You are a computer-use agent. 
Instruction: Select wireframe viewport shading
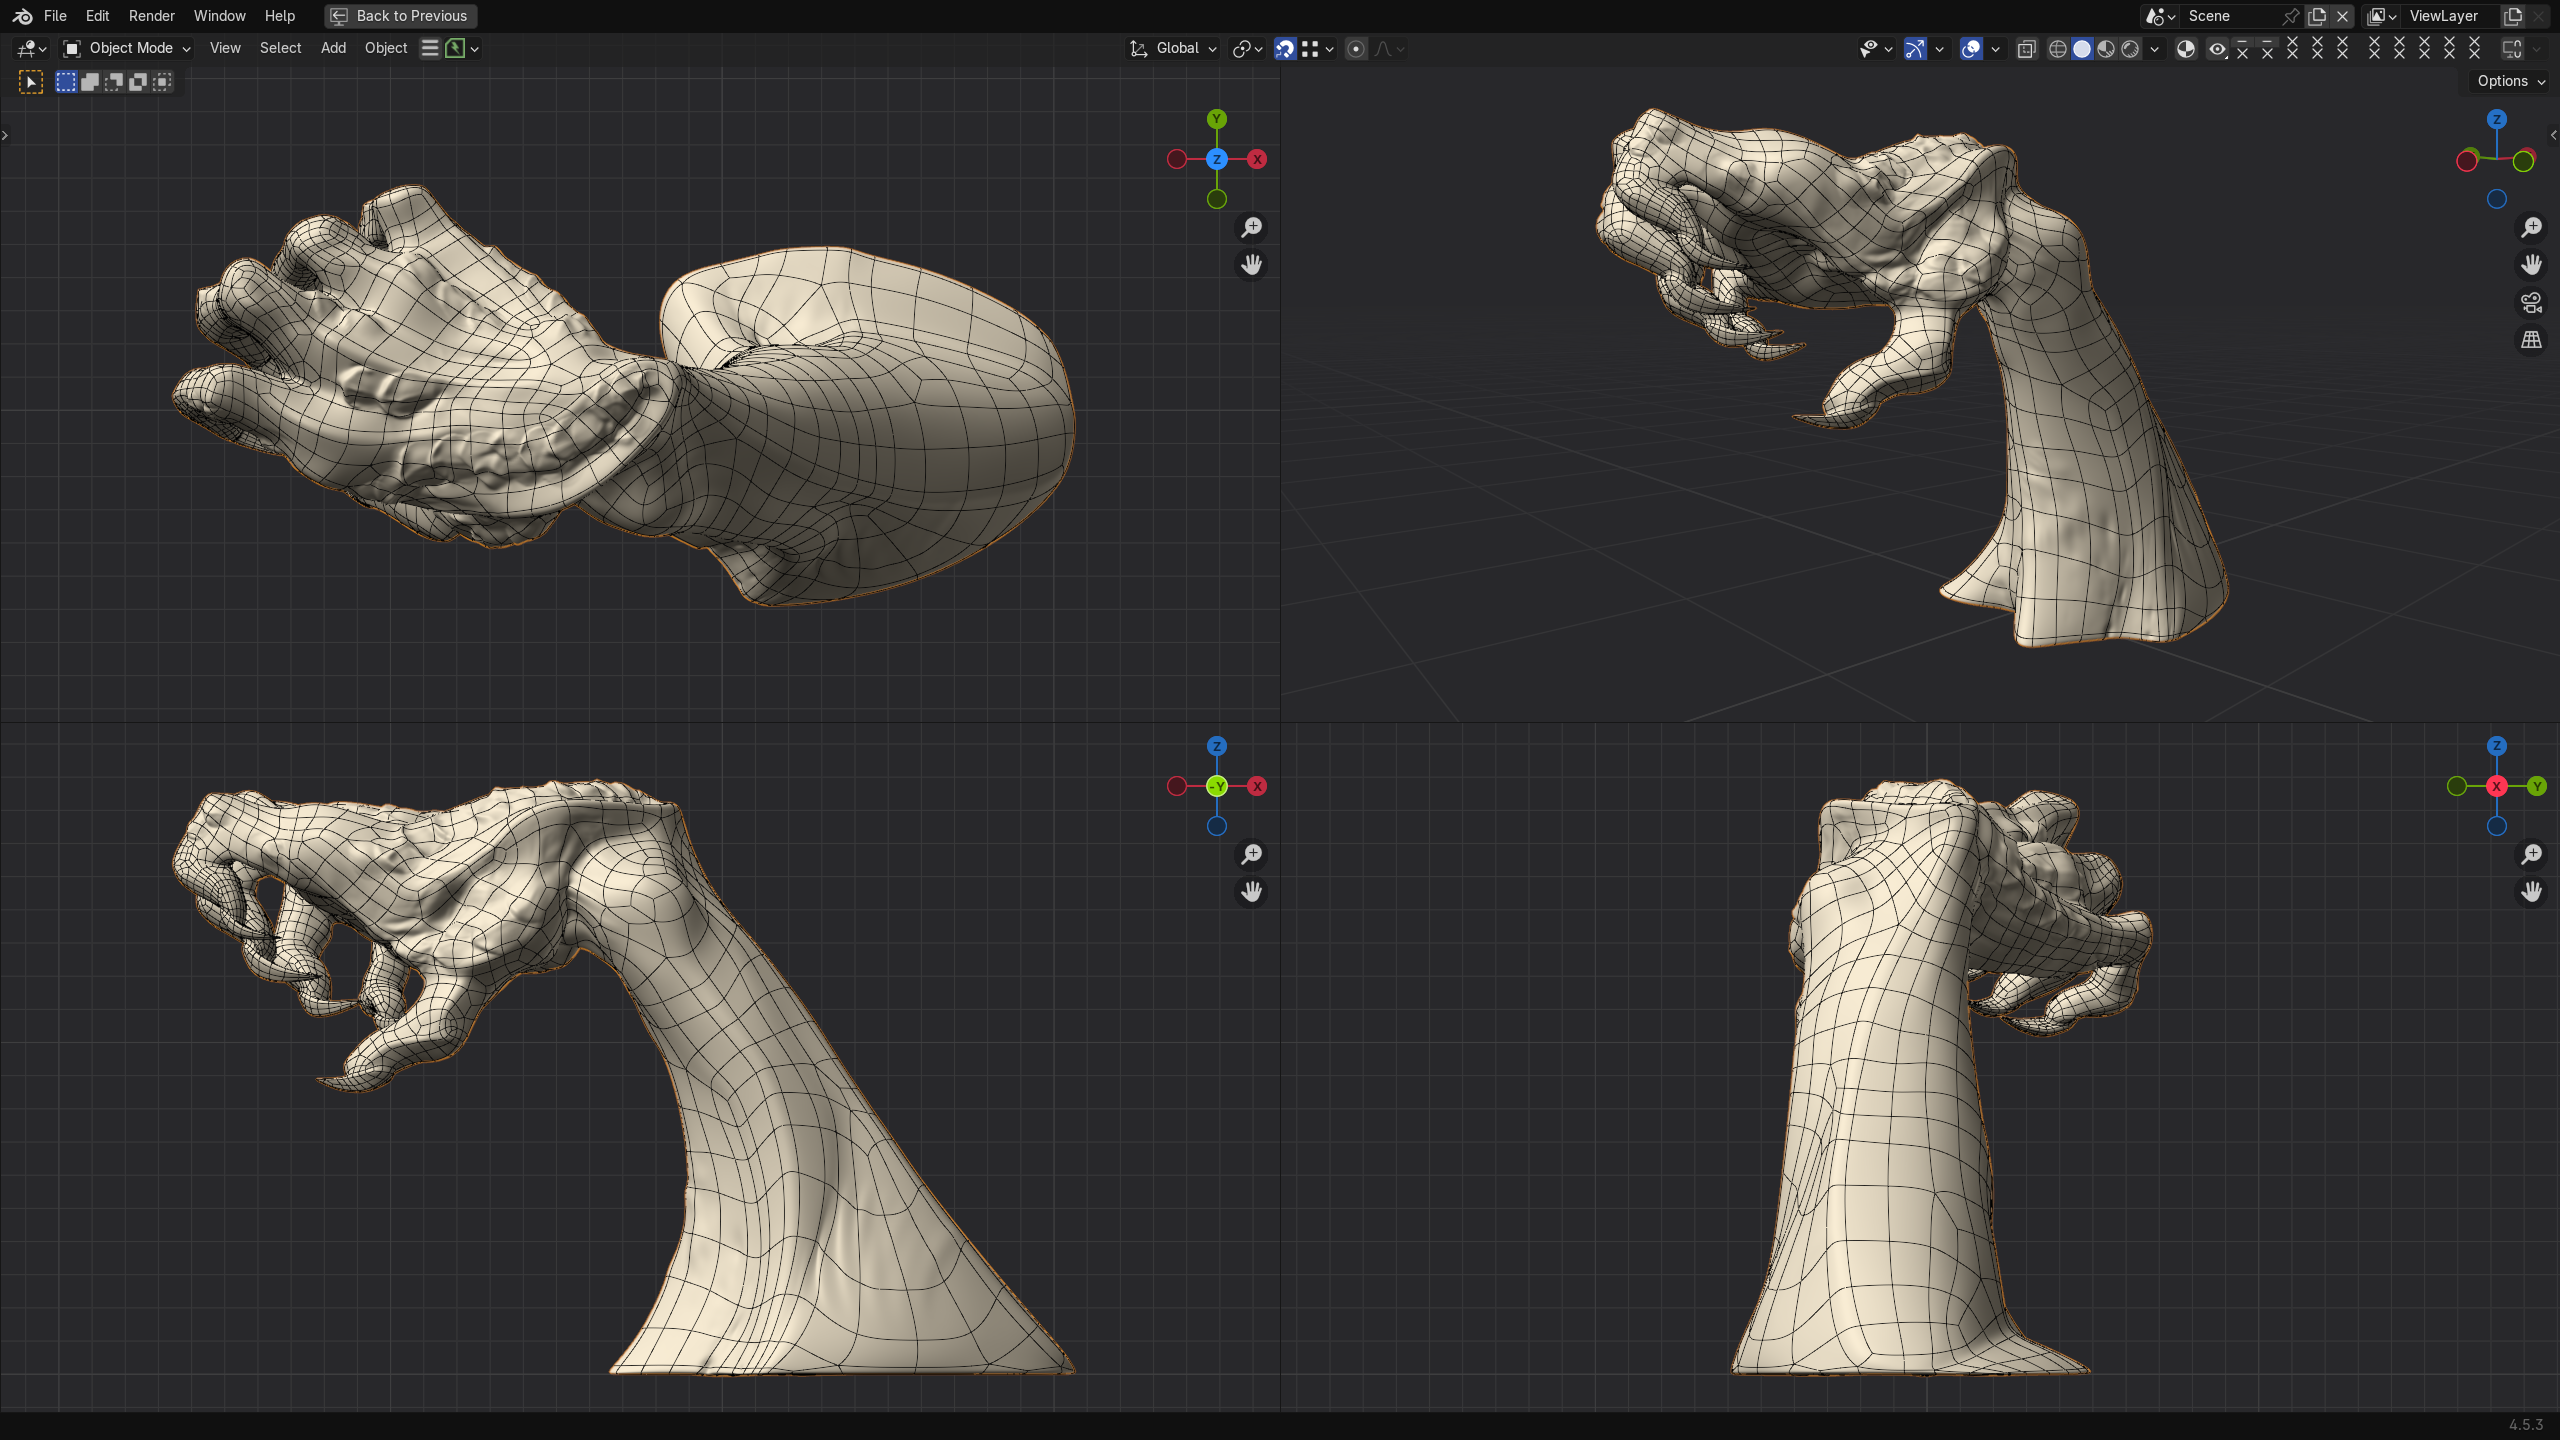point(2057,49)
